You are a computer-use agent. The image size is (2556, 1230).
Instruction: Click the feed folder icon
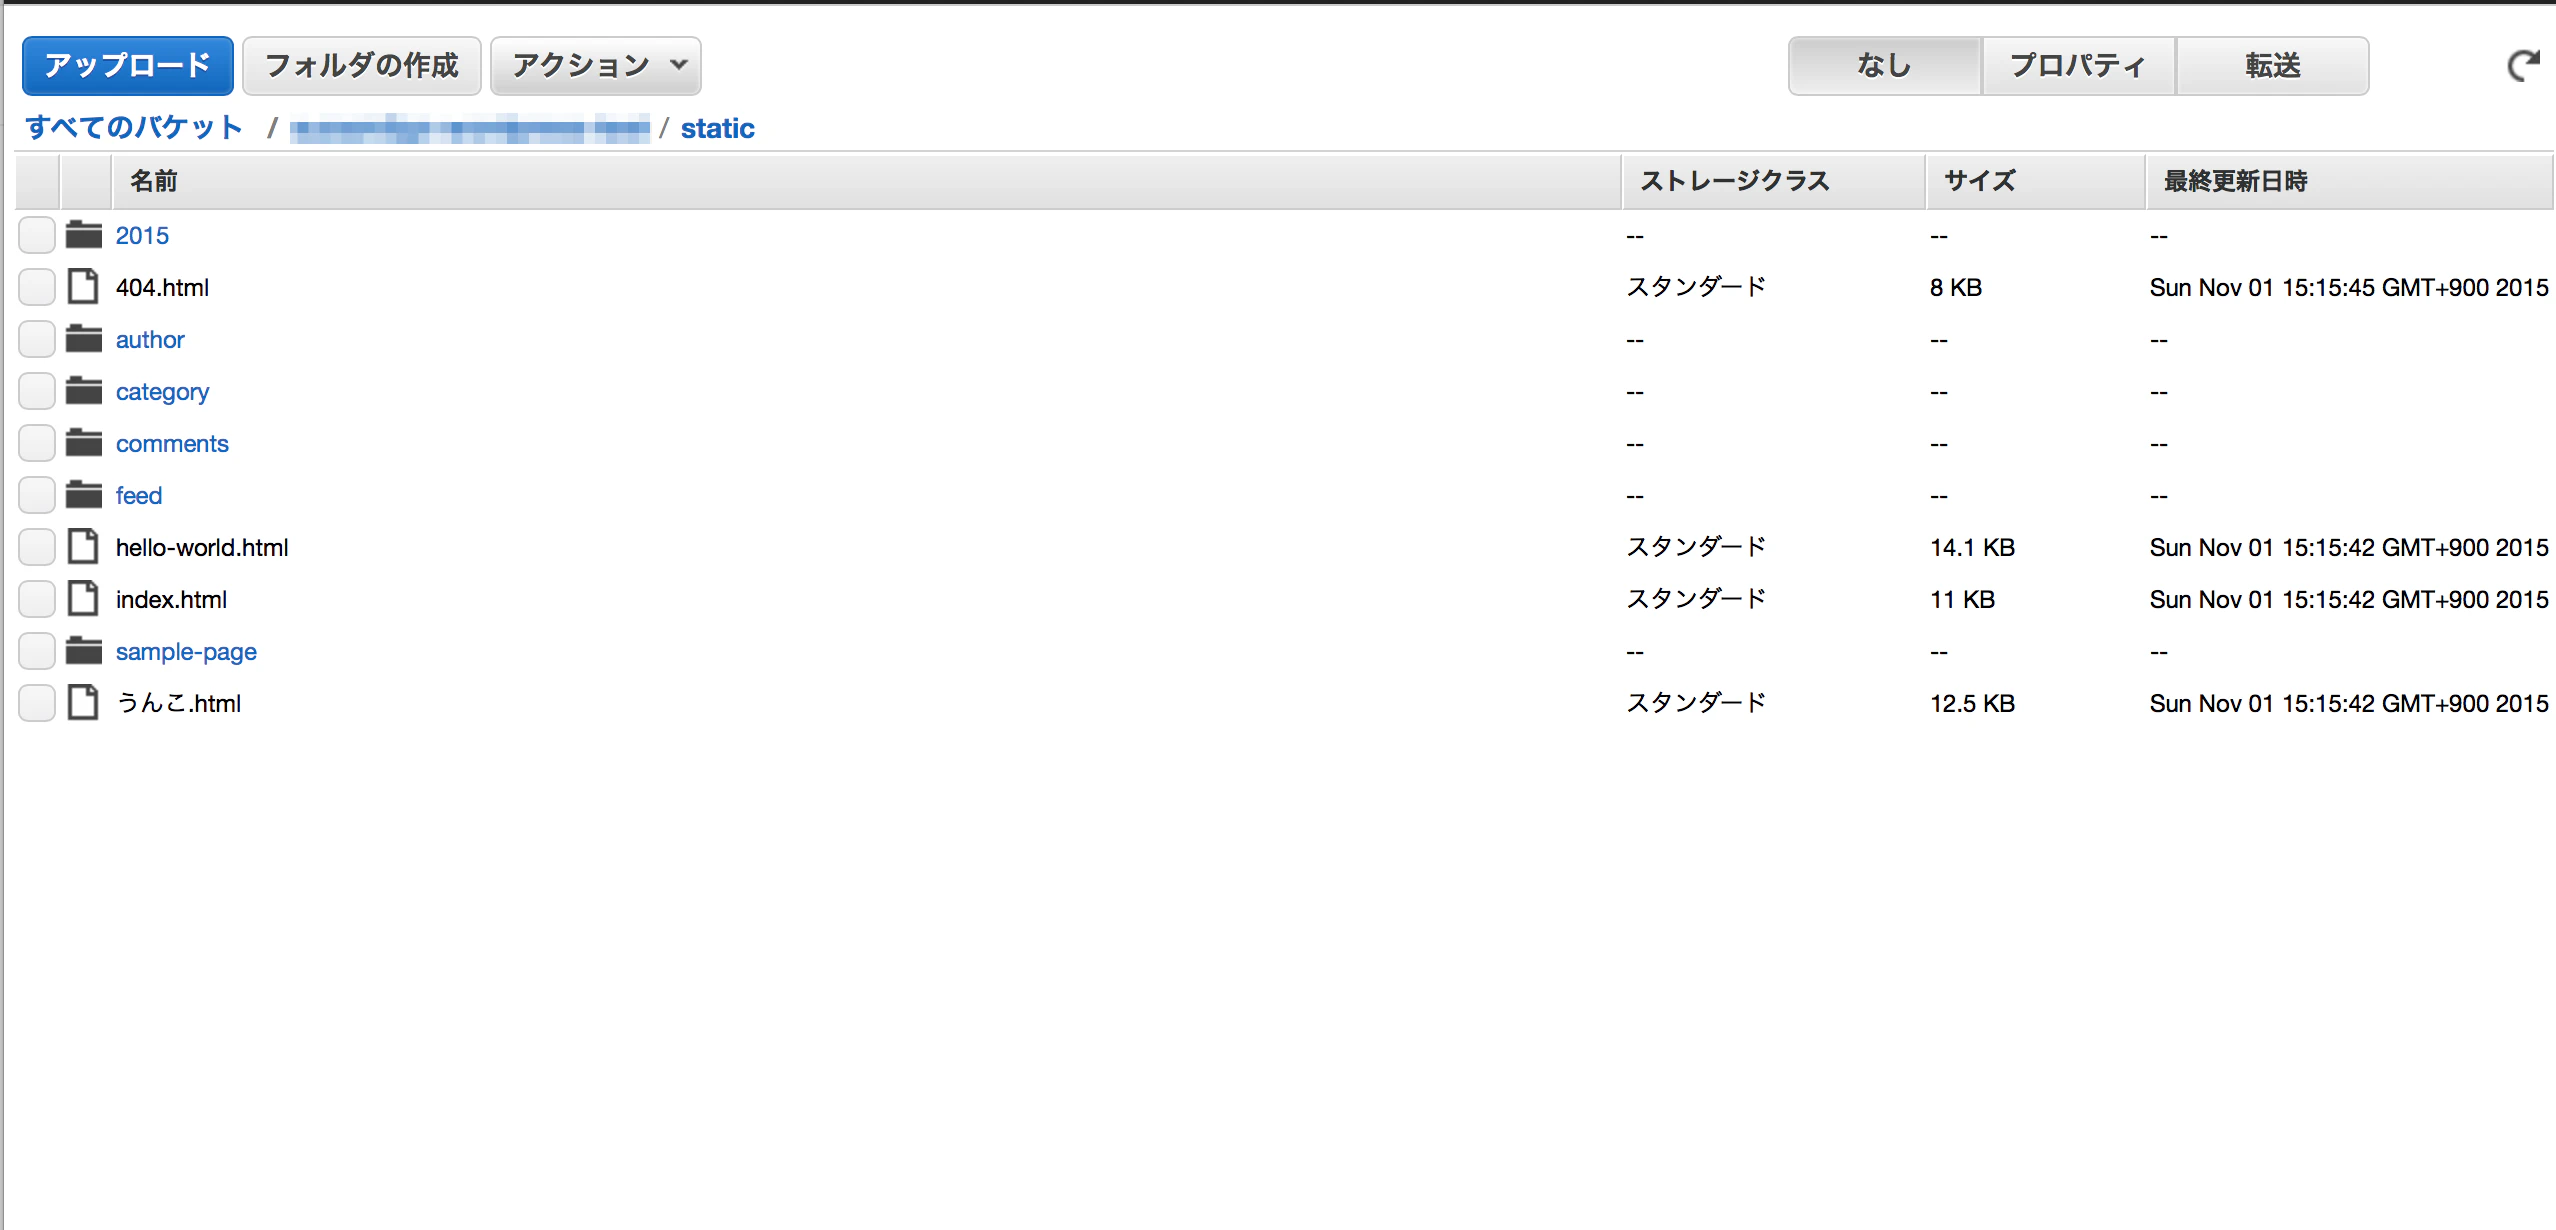84,495
